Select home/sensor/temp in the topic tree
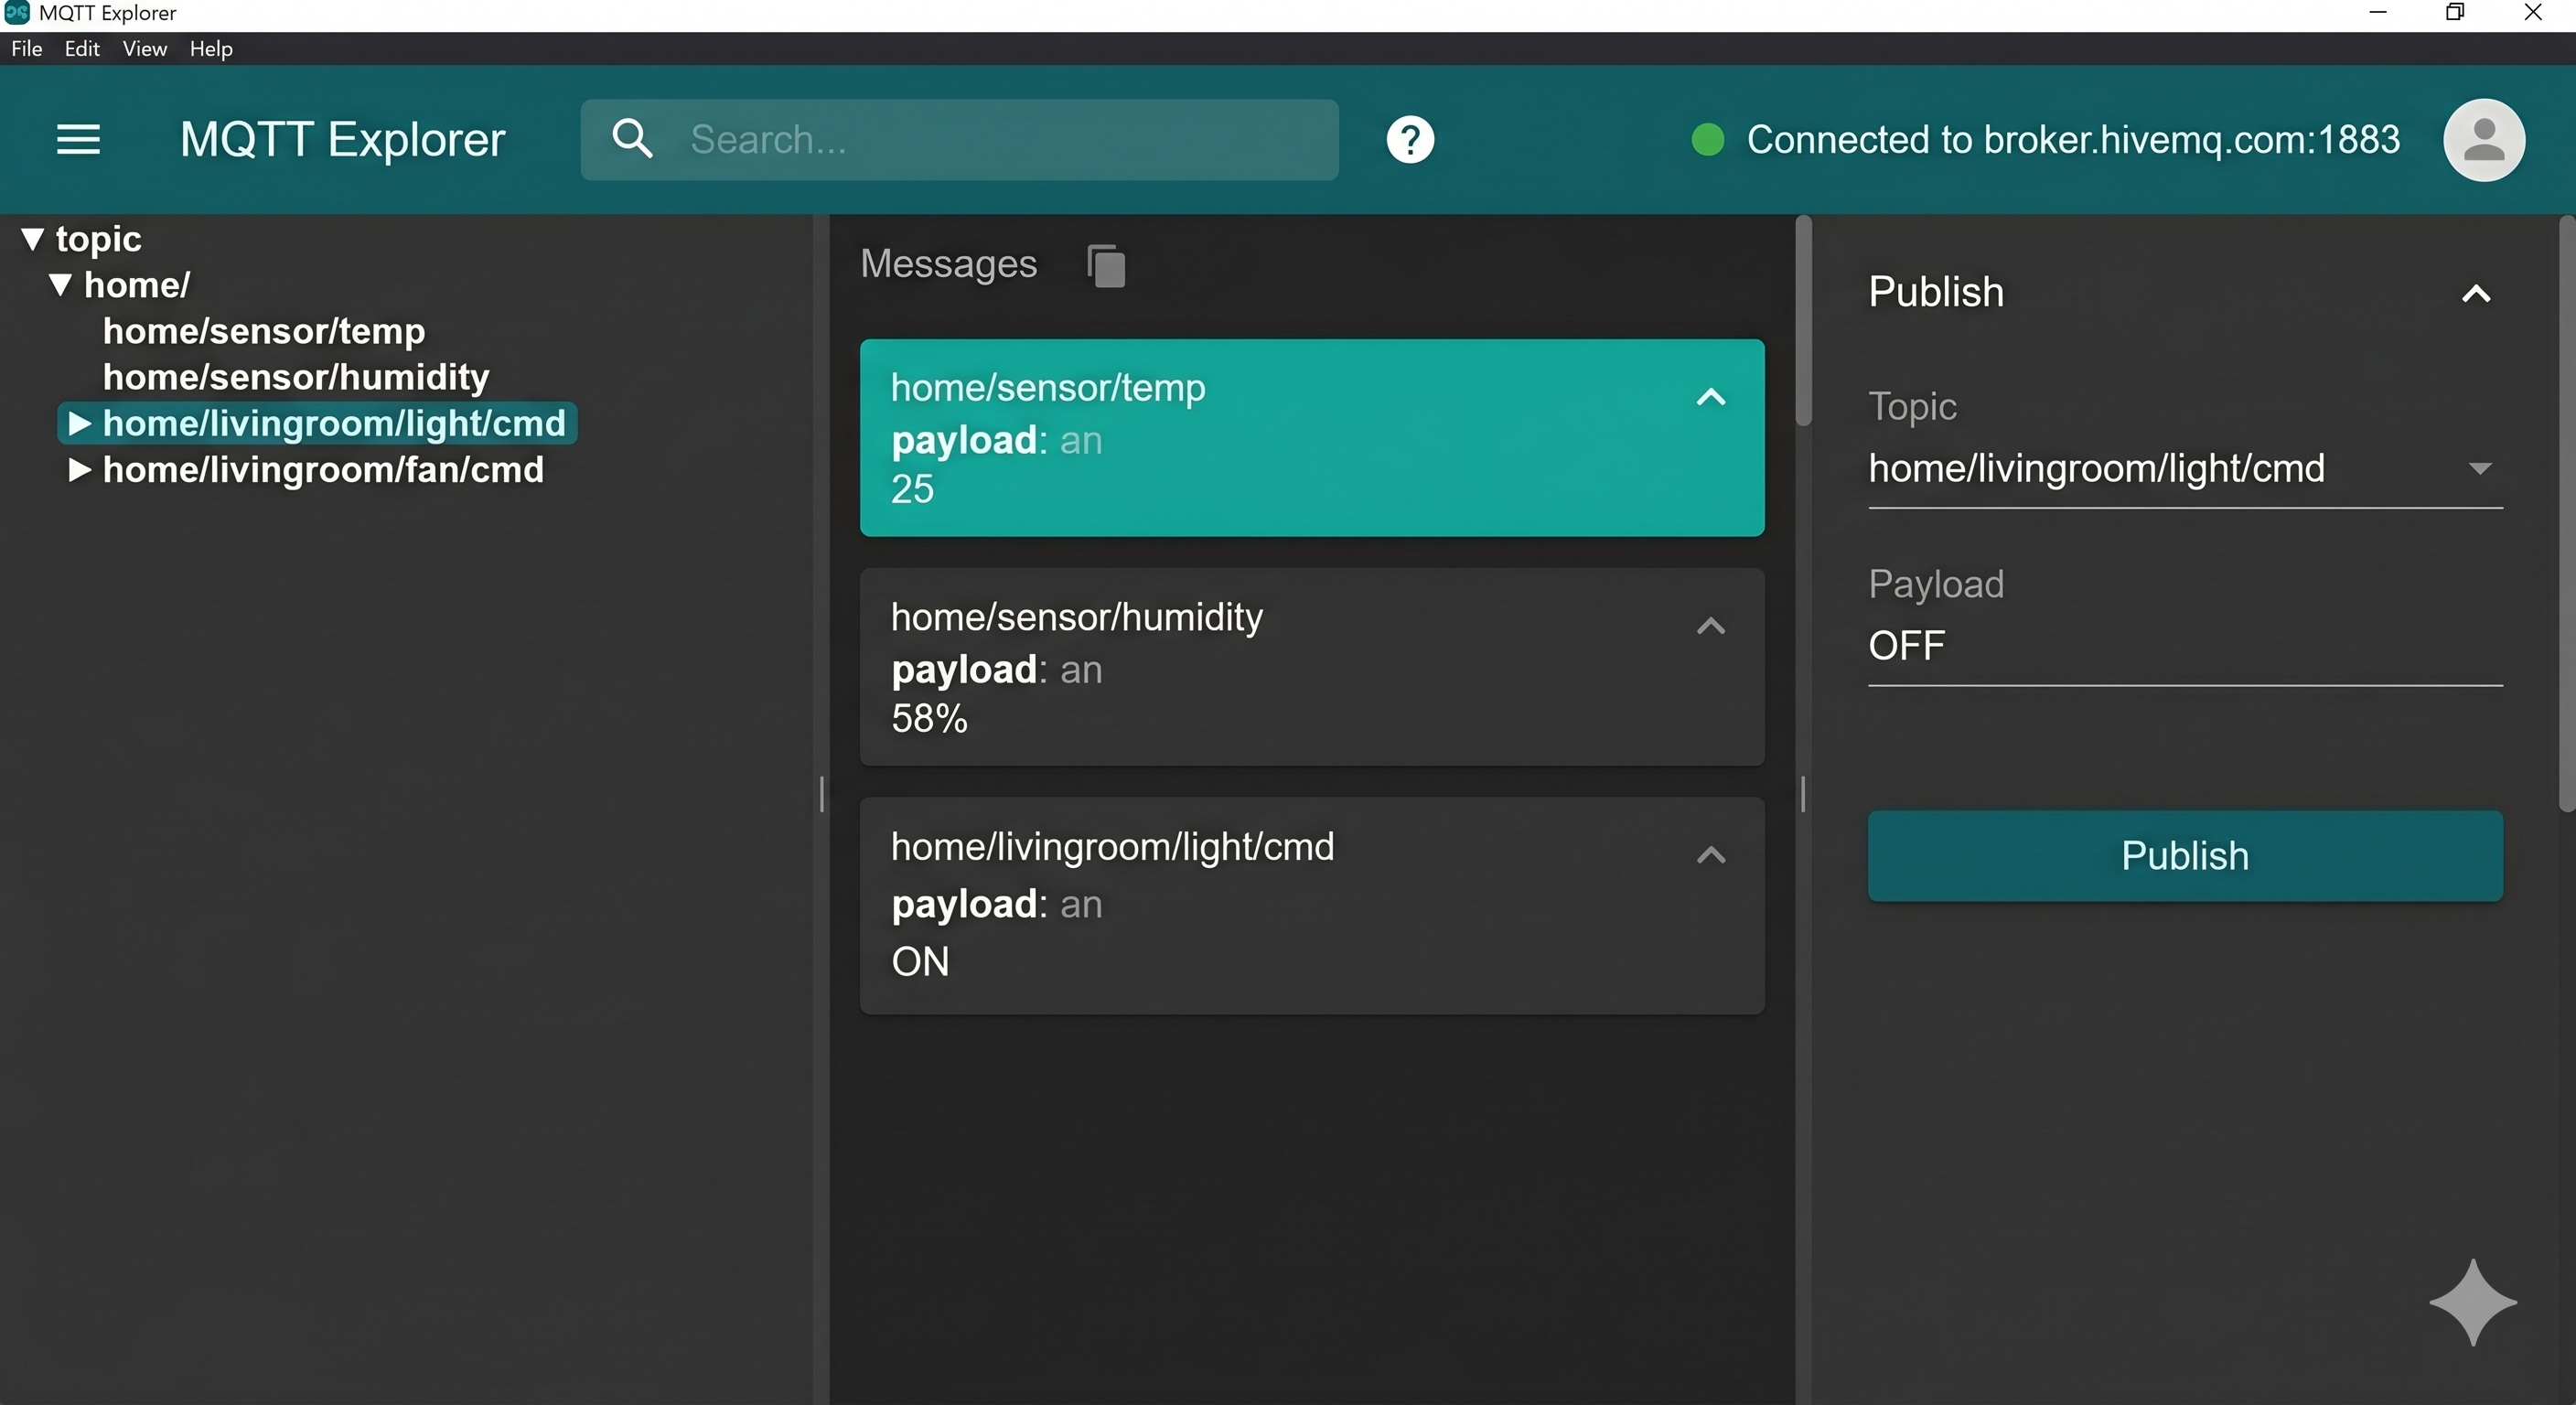2576x1405 pixels. (264, 331)
